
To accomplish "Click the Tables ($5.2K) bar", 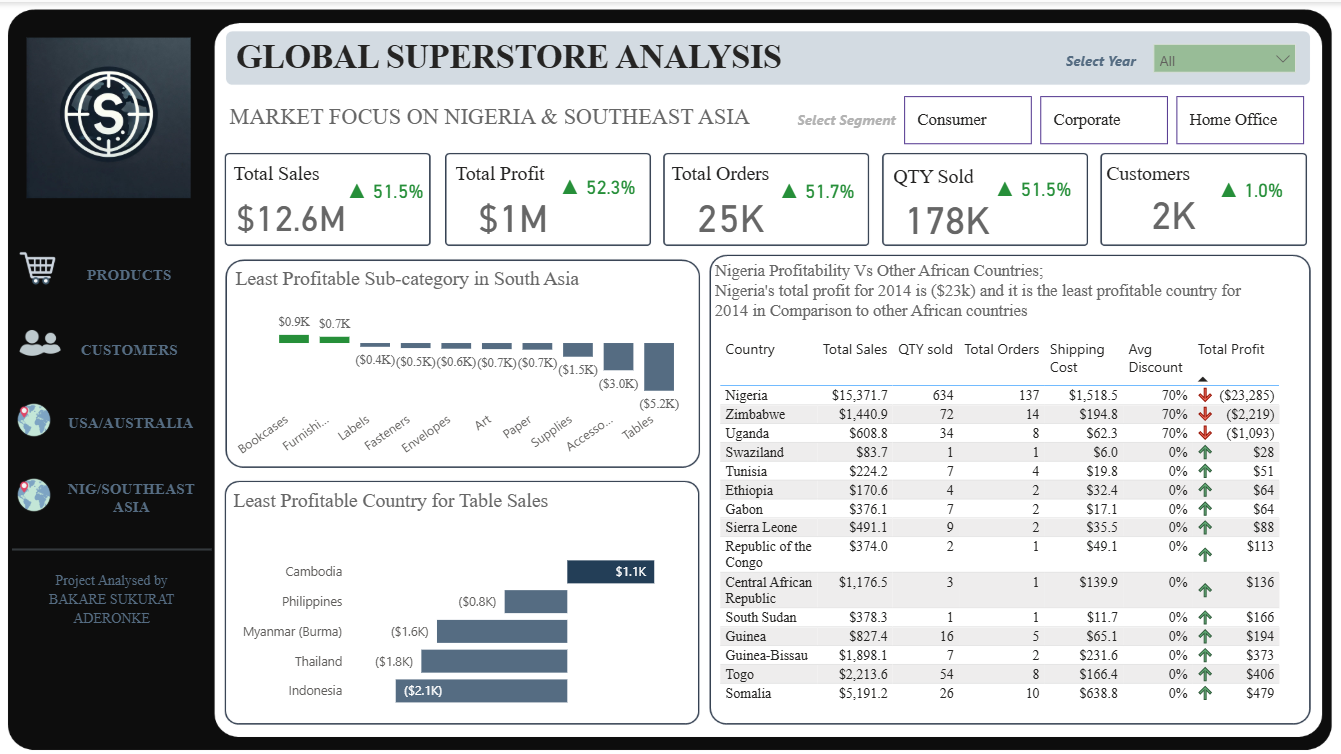I will click(x=659, y=366).
